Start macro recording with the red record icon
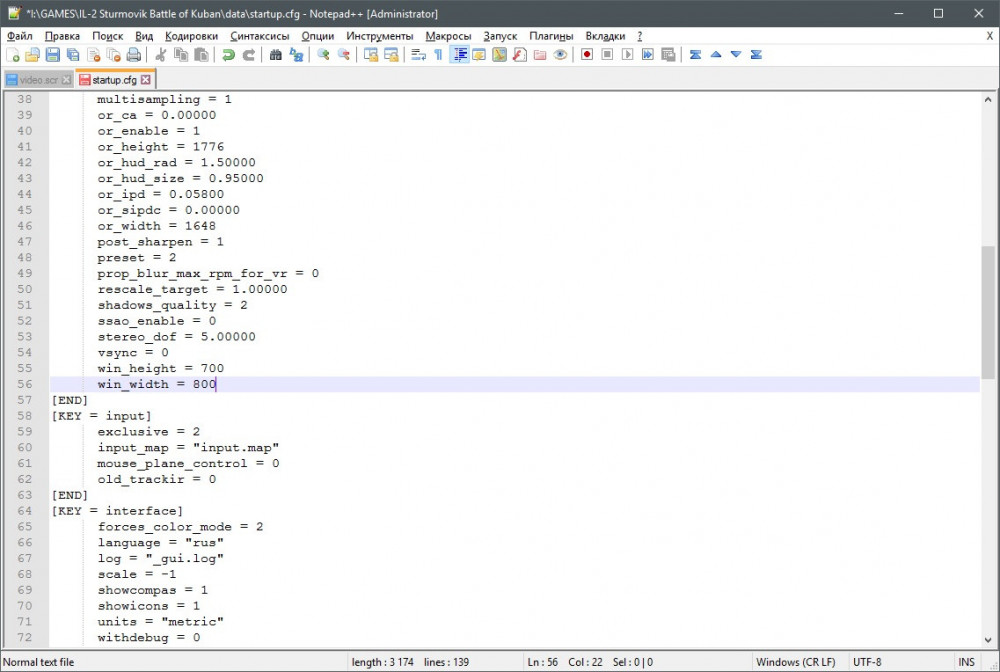Image resolution: width=1000 pixels, height=672 pixels. tap(586, 55)
